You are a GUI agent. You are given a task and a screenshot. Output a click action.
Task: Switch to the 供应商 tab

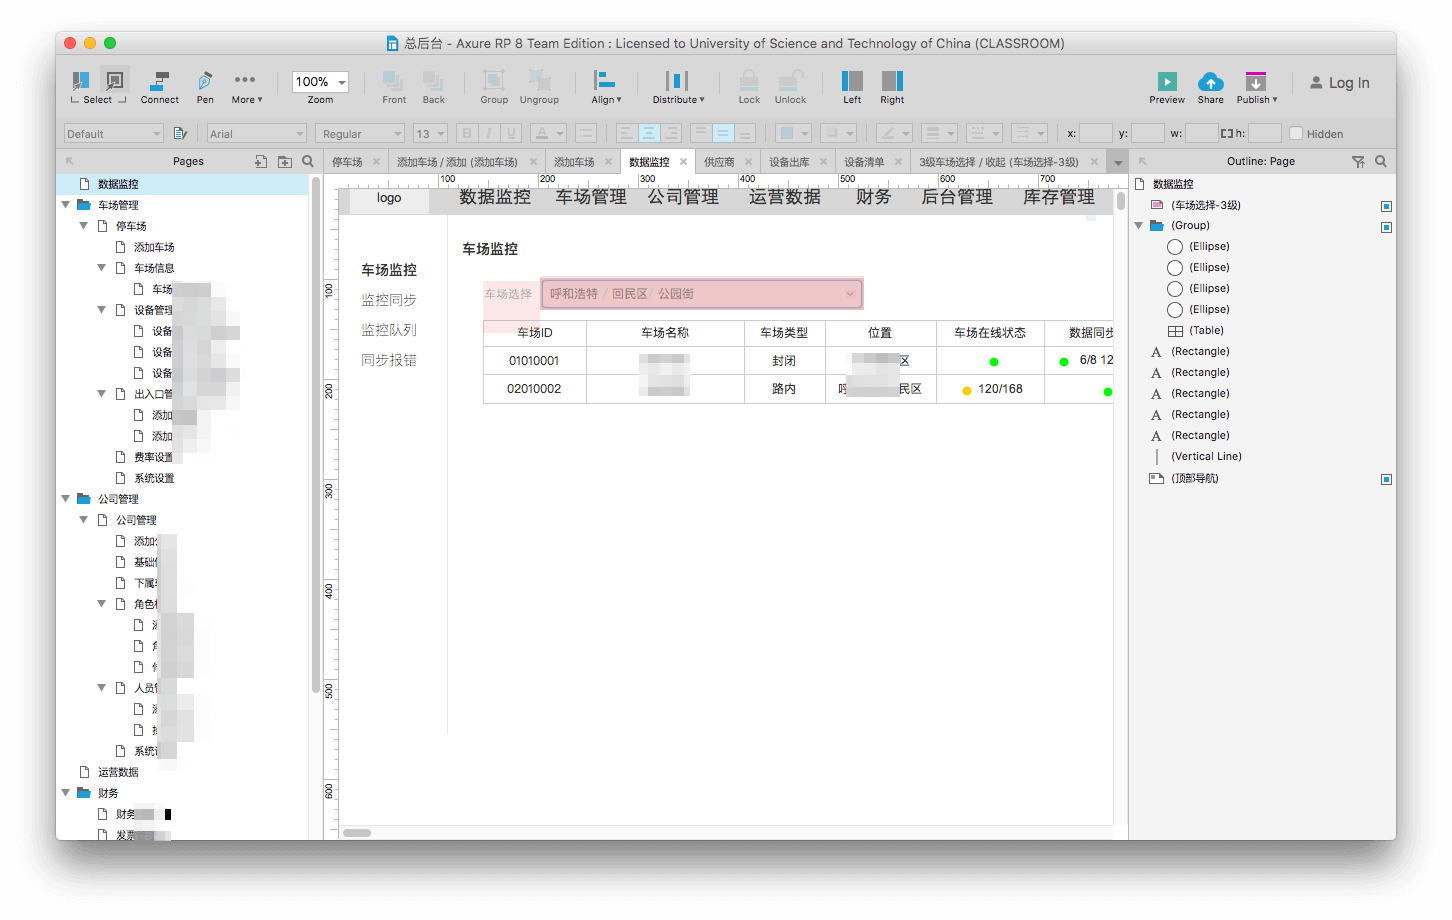click(x=718, y=162)
